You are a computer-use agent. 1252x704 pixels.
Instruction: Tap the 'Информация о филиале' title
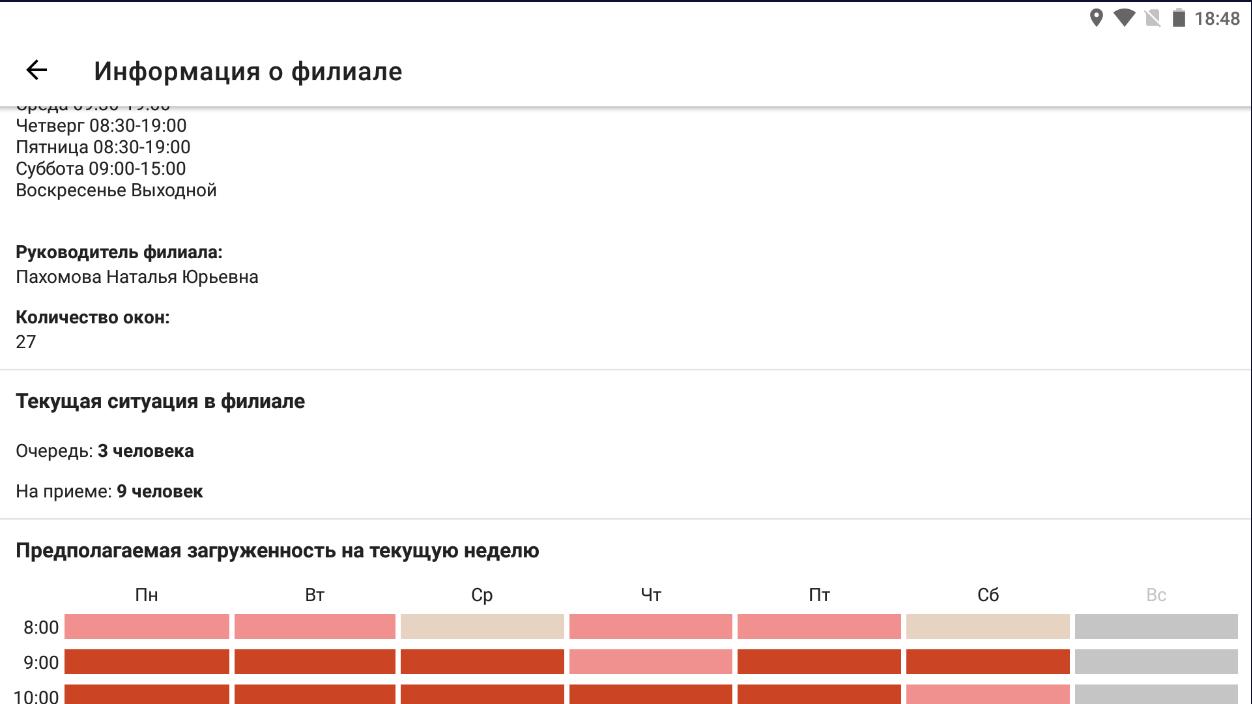(x=248, y=71)
